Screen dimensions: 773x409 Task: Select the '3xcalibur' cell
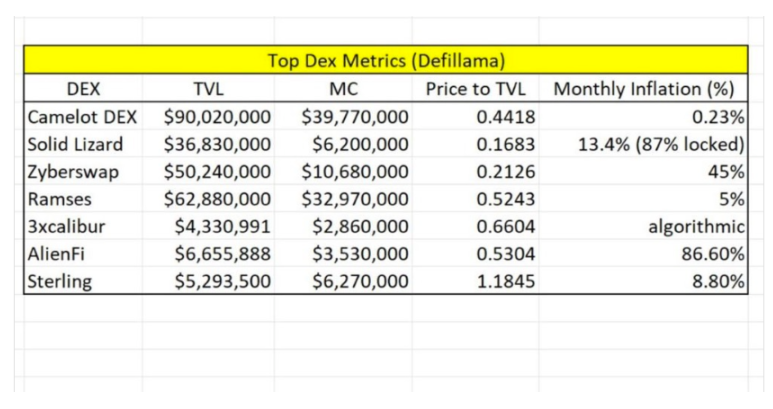[x=83, y=226]
